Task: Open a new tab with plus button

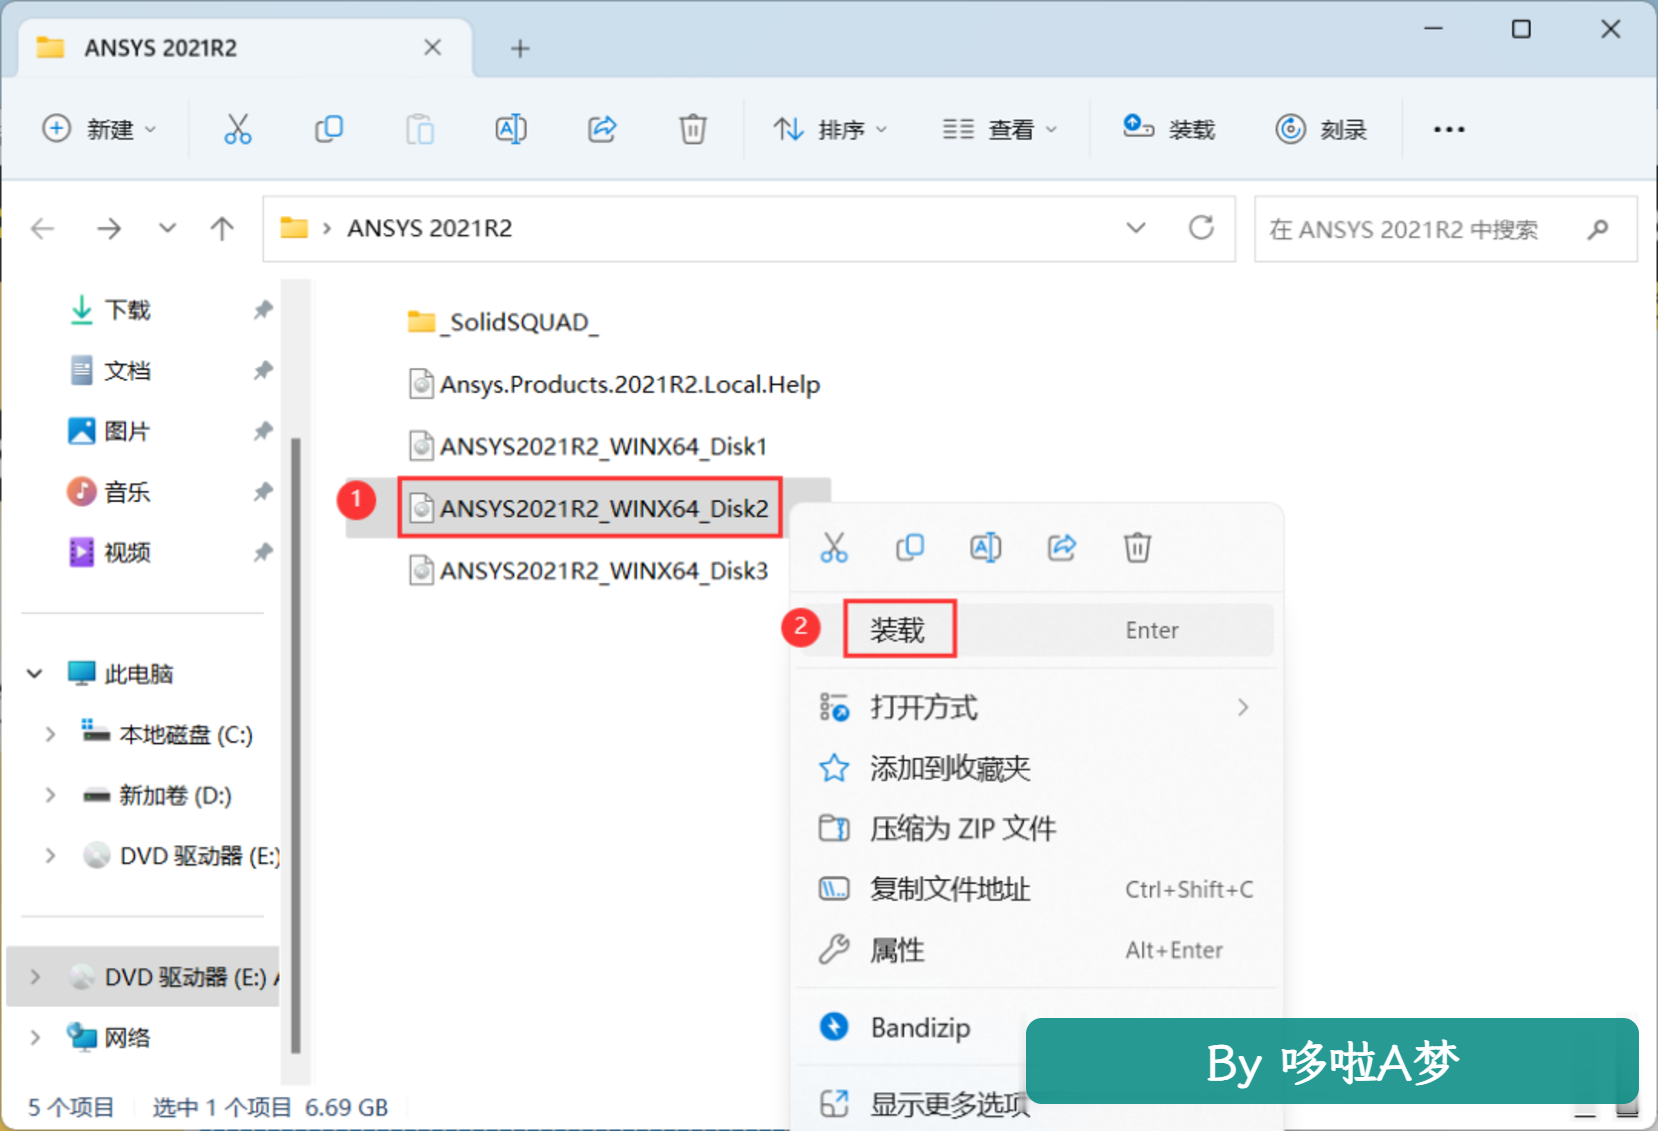Action: click(x=520, y=48)
